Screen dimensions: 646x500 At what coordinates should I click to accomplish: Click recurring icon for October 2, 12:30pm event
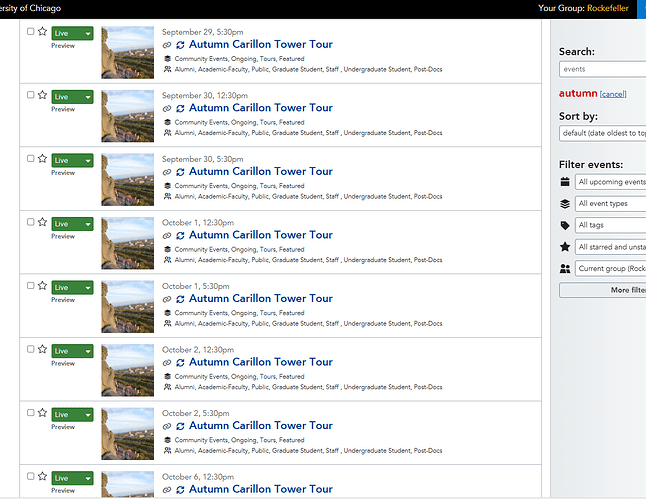coord(180,363)
